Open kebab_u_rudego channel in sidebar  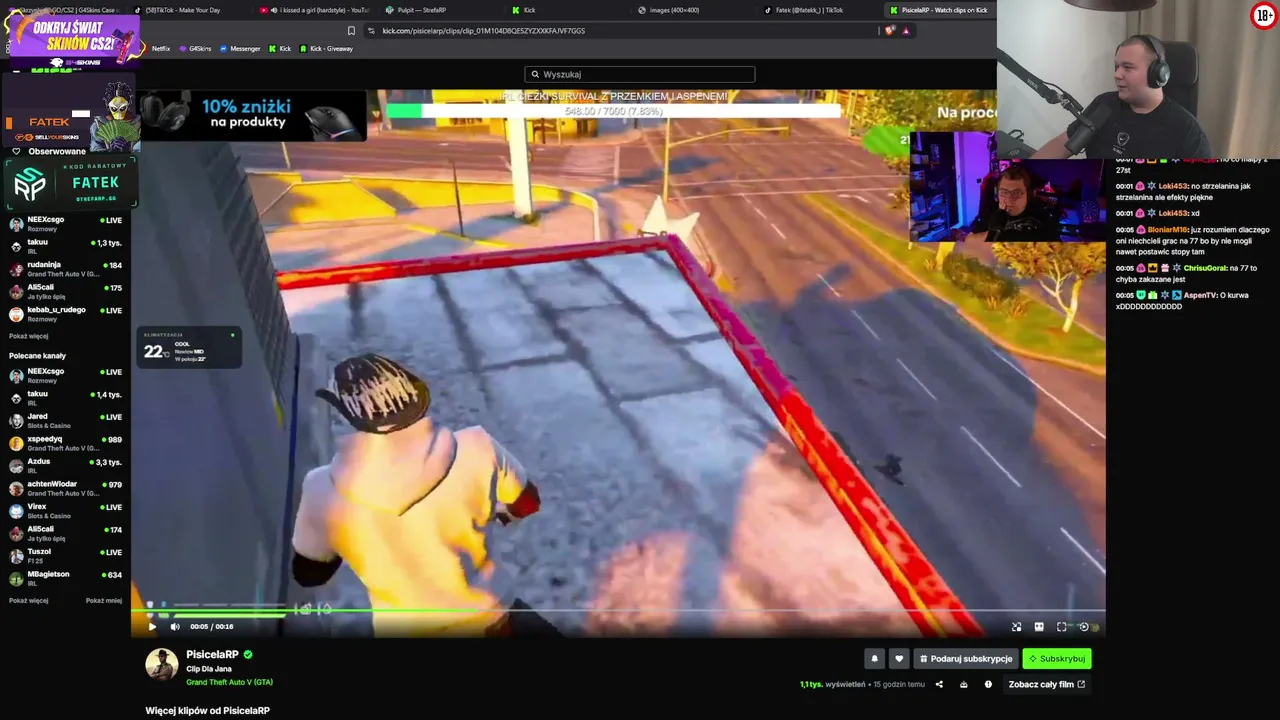click(x=66, y=314)
